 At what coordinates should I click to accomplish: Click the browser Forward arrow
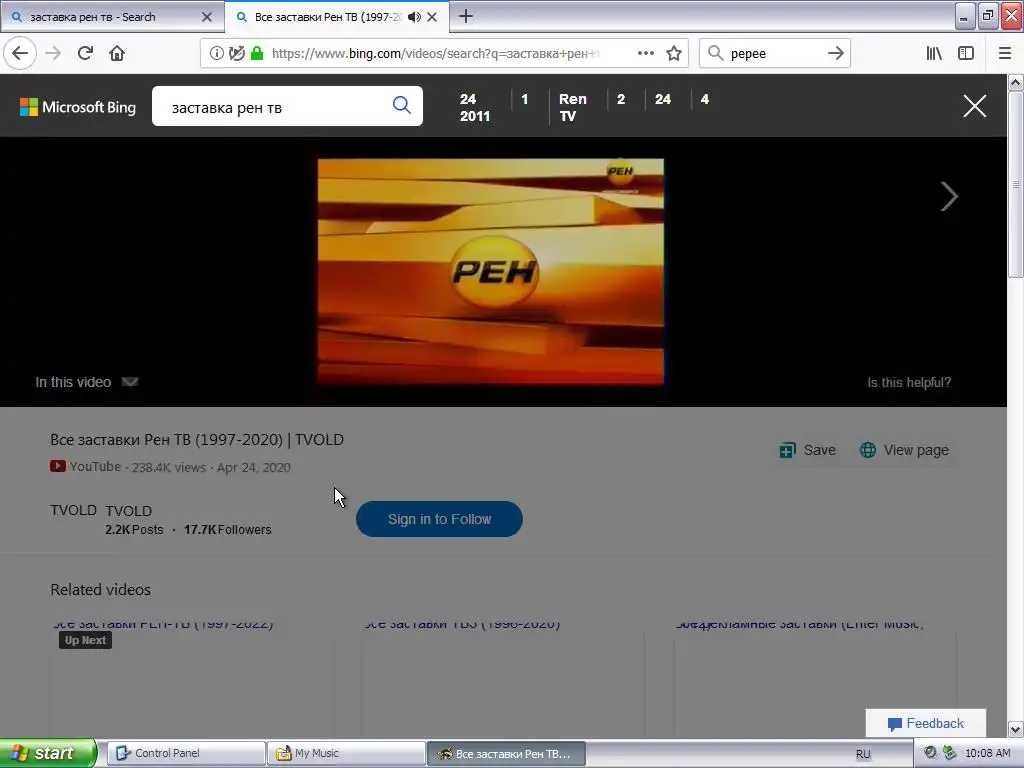pos(54,54)
